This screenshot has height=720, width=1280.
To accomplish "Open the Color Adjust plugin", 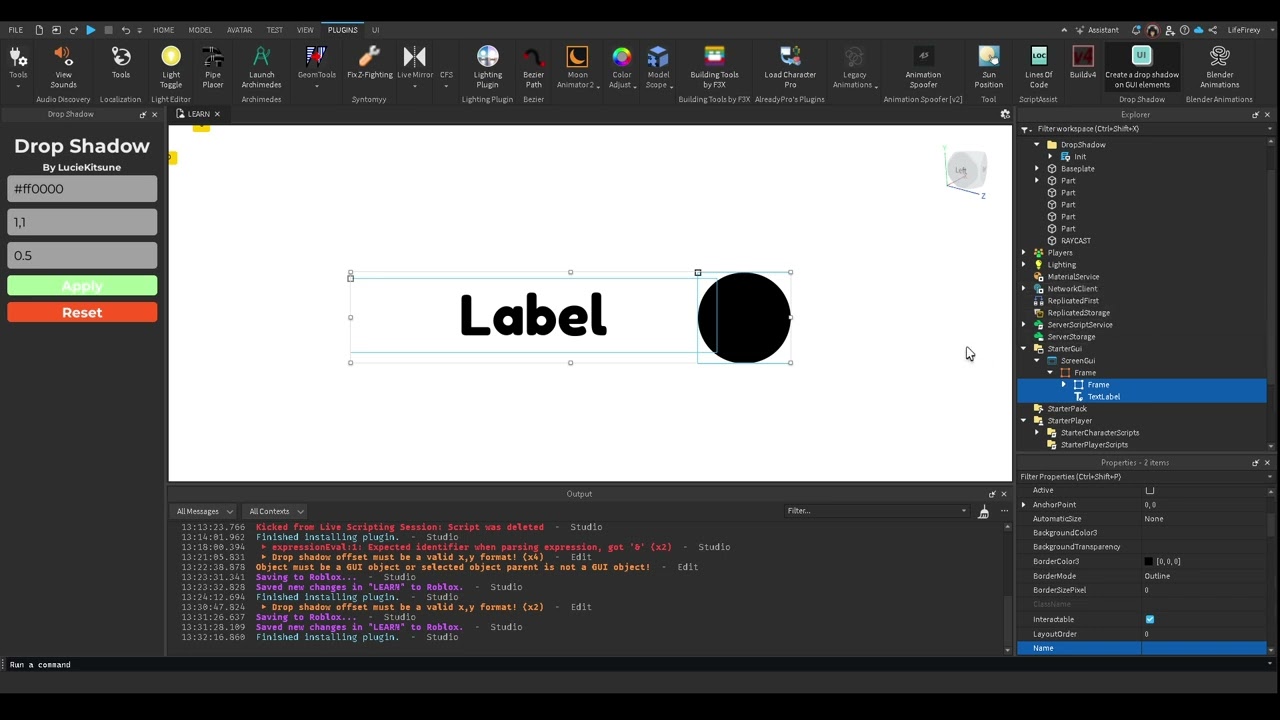I will click(621, 67).
